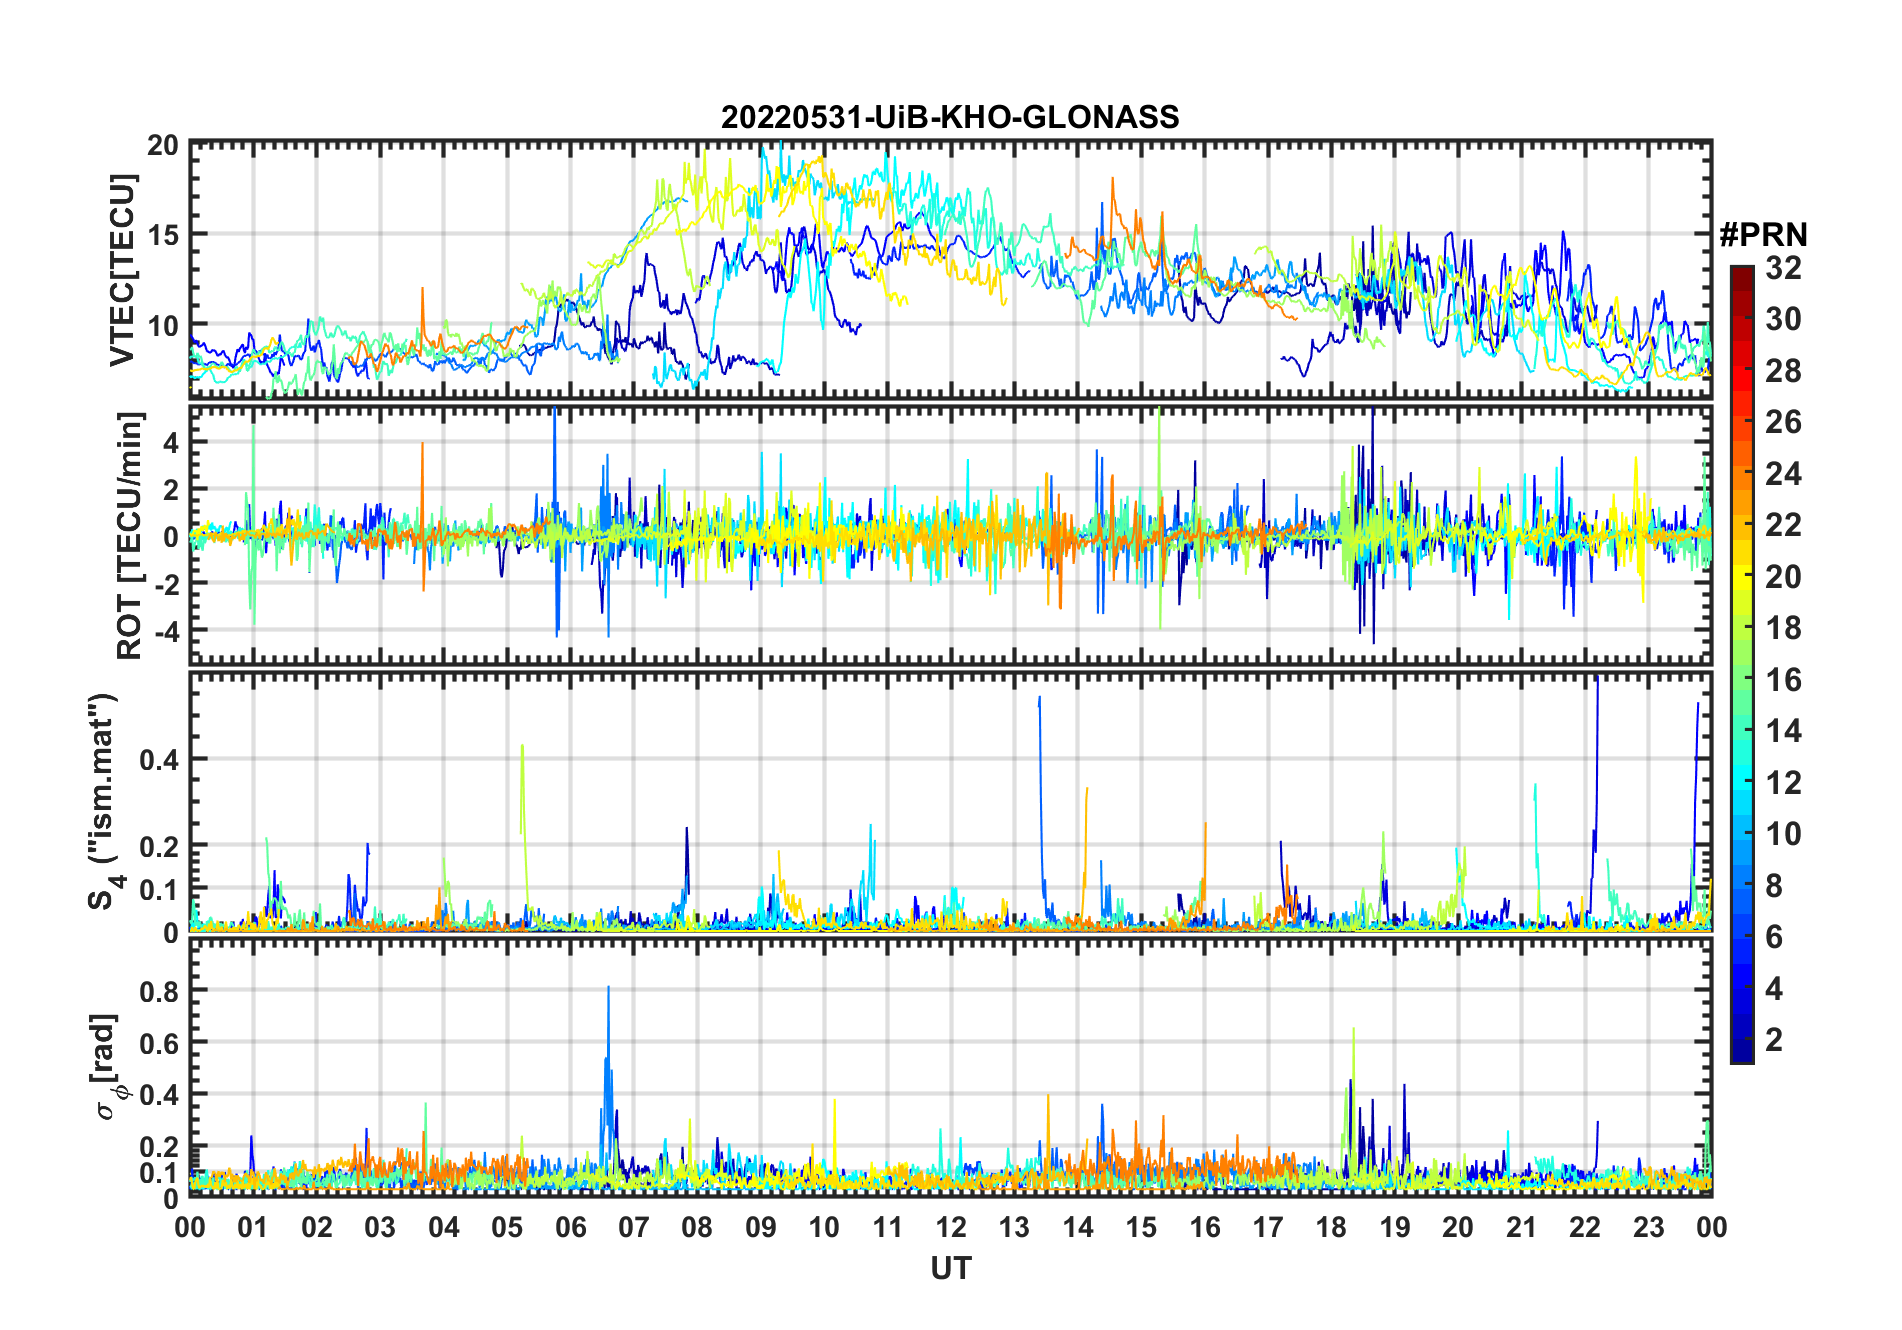Select the cyan region near 12 on colorbar
This screenshot has width=1902, height=1330.
tap(1742, 781)
